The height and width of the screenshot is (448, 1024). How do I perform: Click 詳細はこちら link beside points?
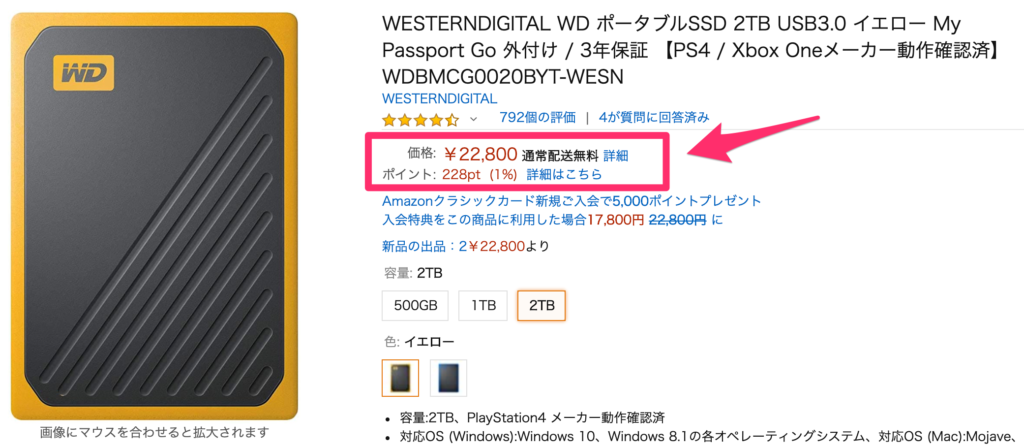tap(564, 175)
